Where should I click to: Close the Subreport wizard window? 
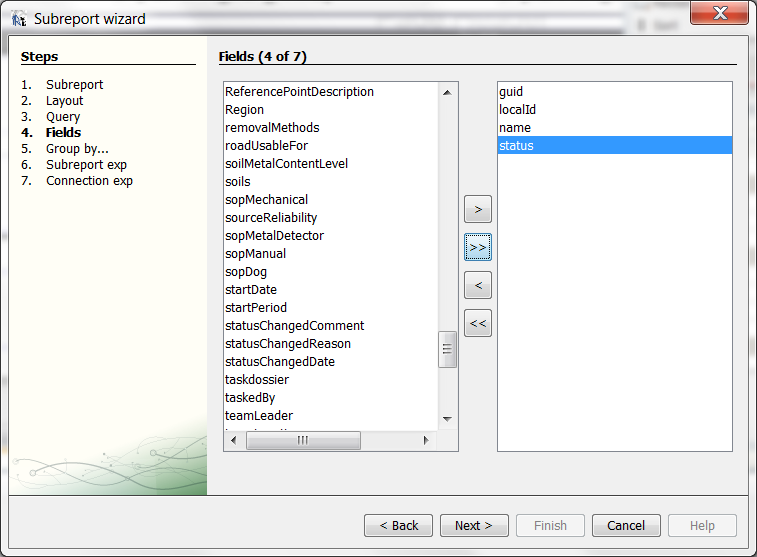coord(717,14)
